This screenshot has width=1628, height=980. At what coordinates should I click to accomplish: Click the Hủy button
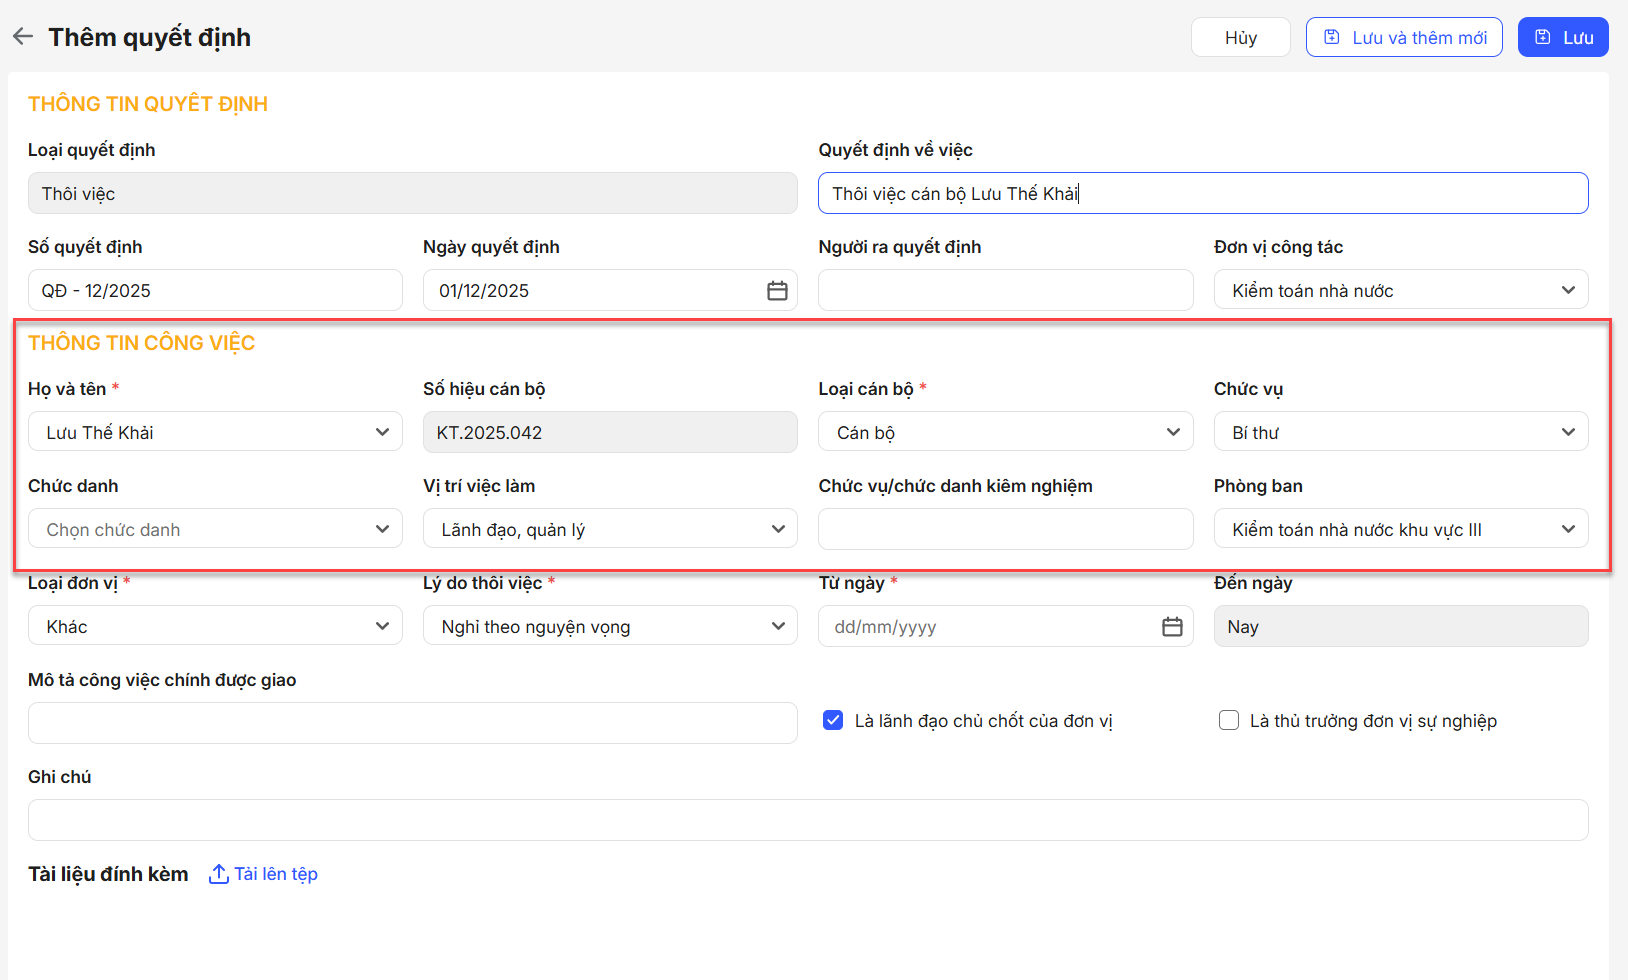click(x=1240, y=38)
